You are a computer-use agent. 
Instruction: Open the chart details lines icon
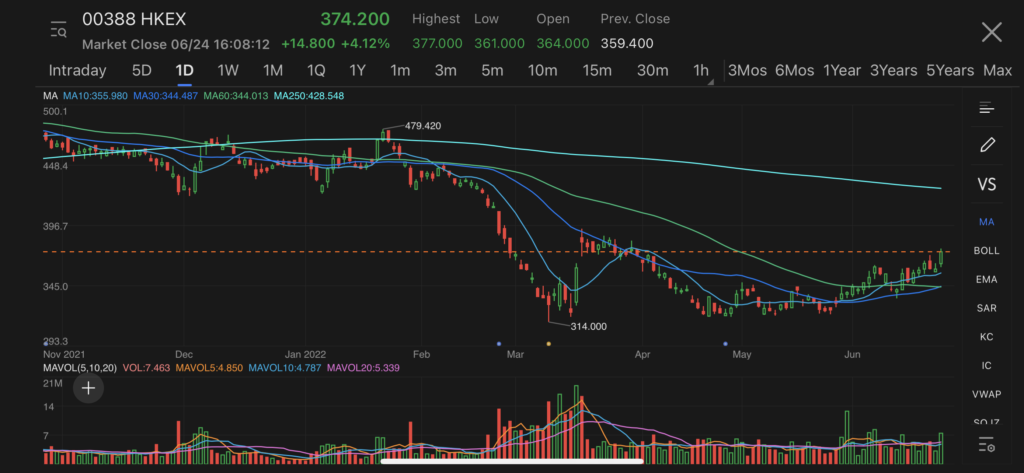[x=986, y=108]
